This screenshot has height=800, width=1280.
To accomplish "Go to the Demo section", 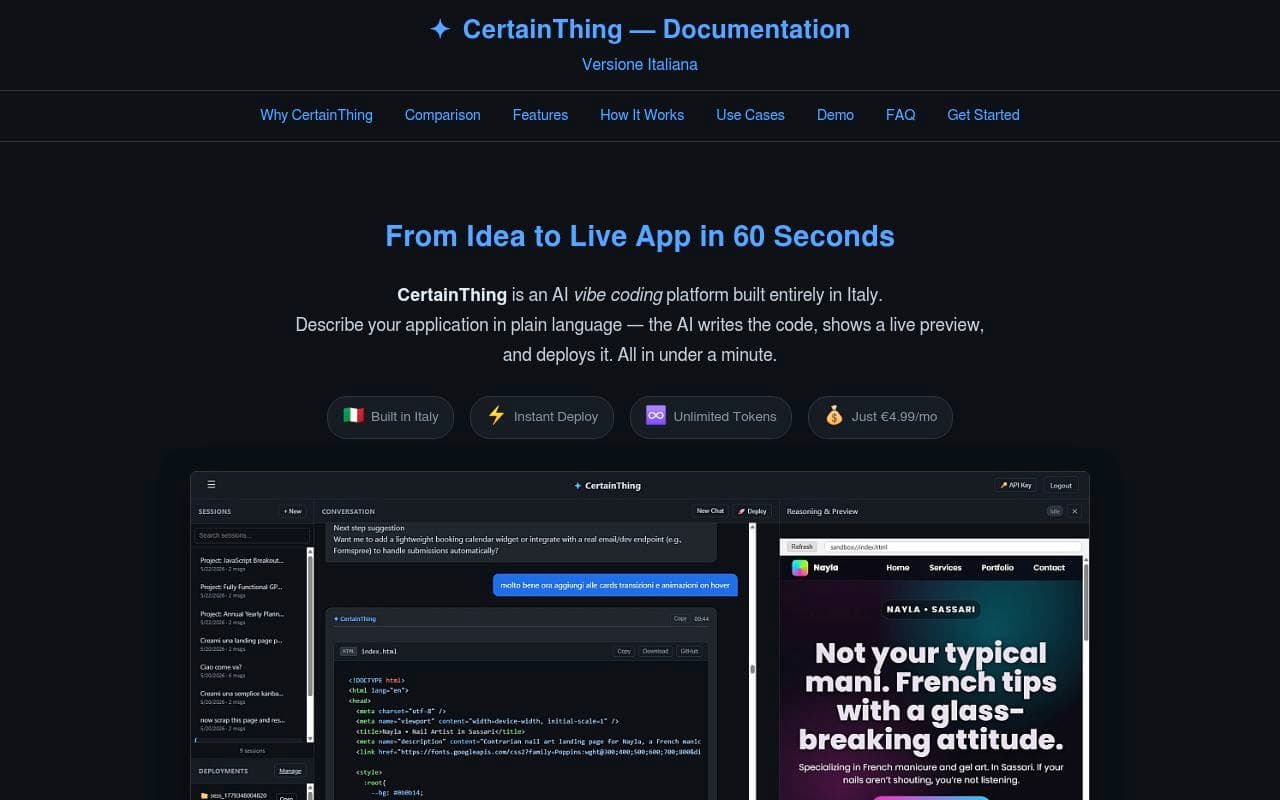I will click(835, 115).
